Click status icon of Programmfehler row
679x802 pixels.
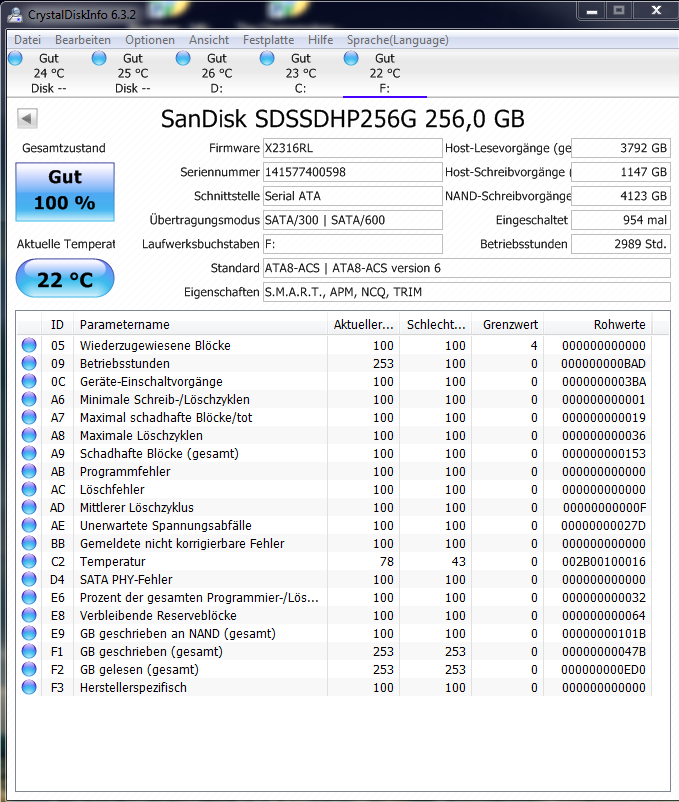pos(29,471)
